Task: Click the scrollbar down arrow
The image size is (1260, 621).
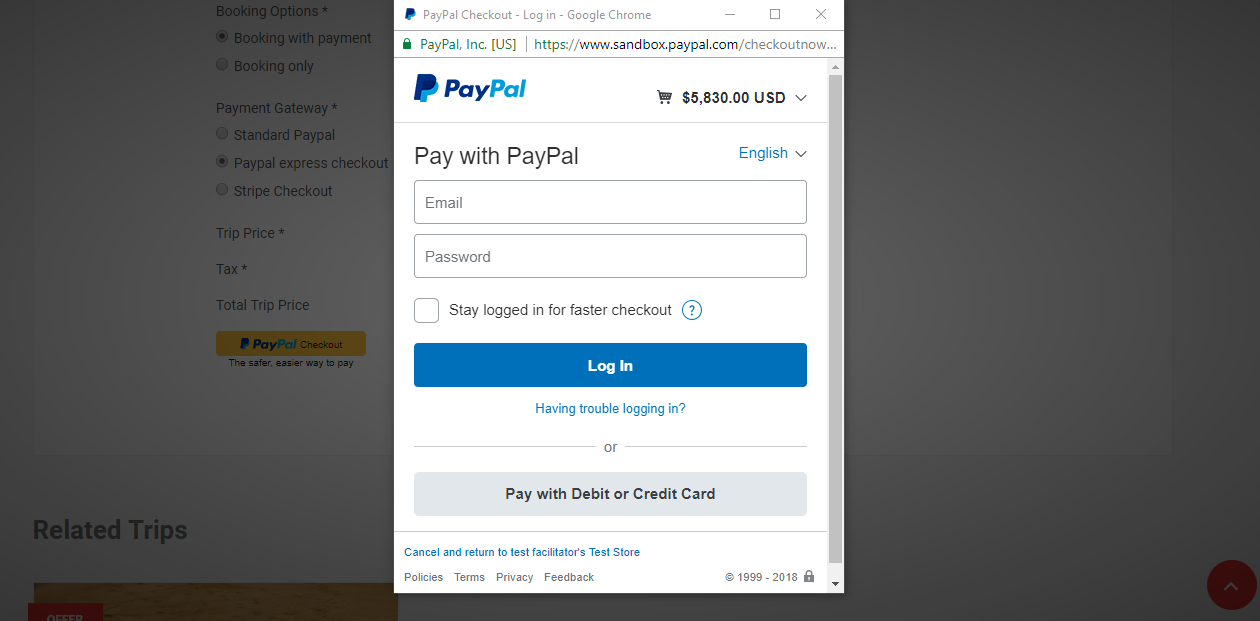Action: [836, 583]
